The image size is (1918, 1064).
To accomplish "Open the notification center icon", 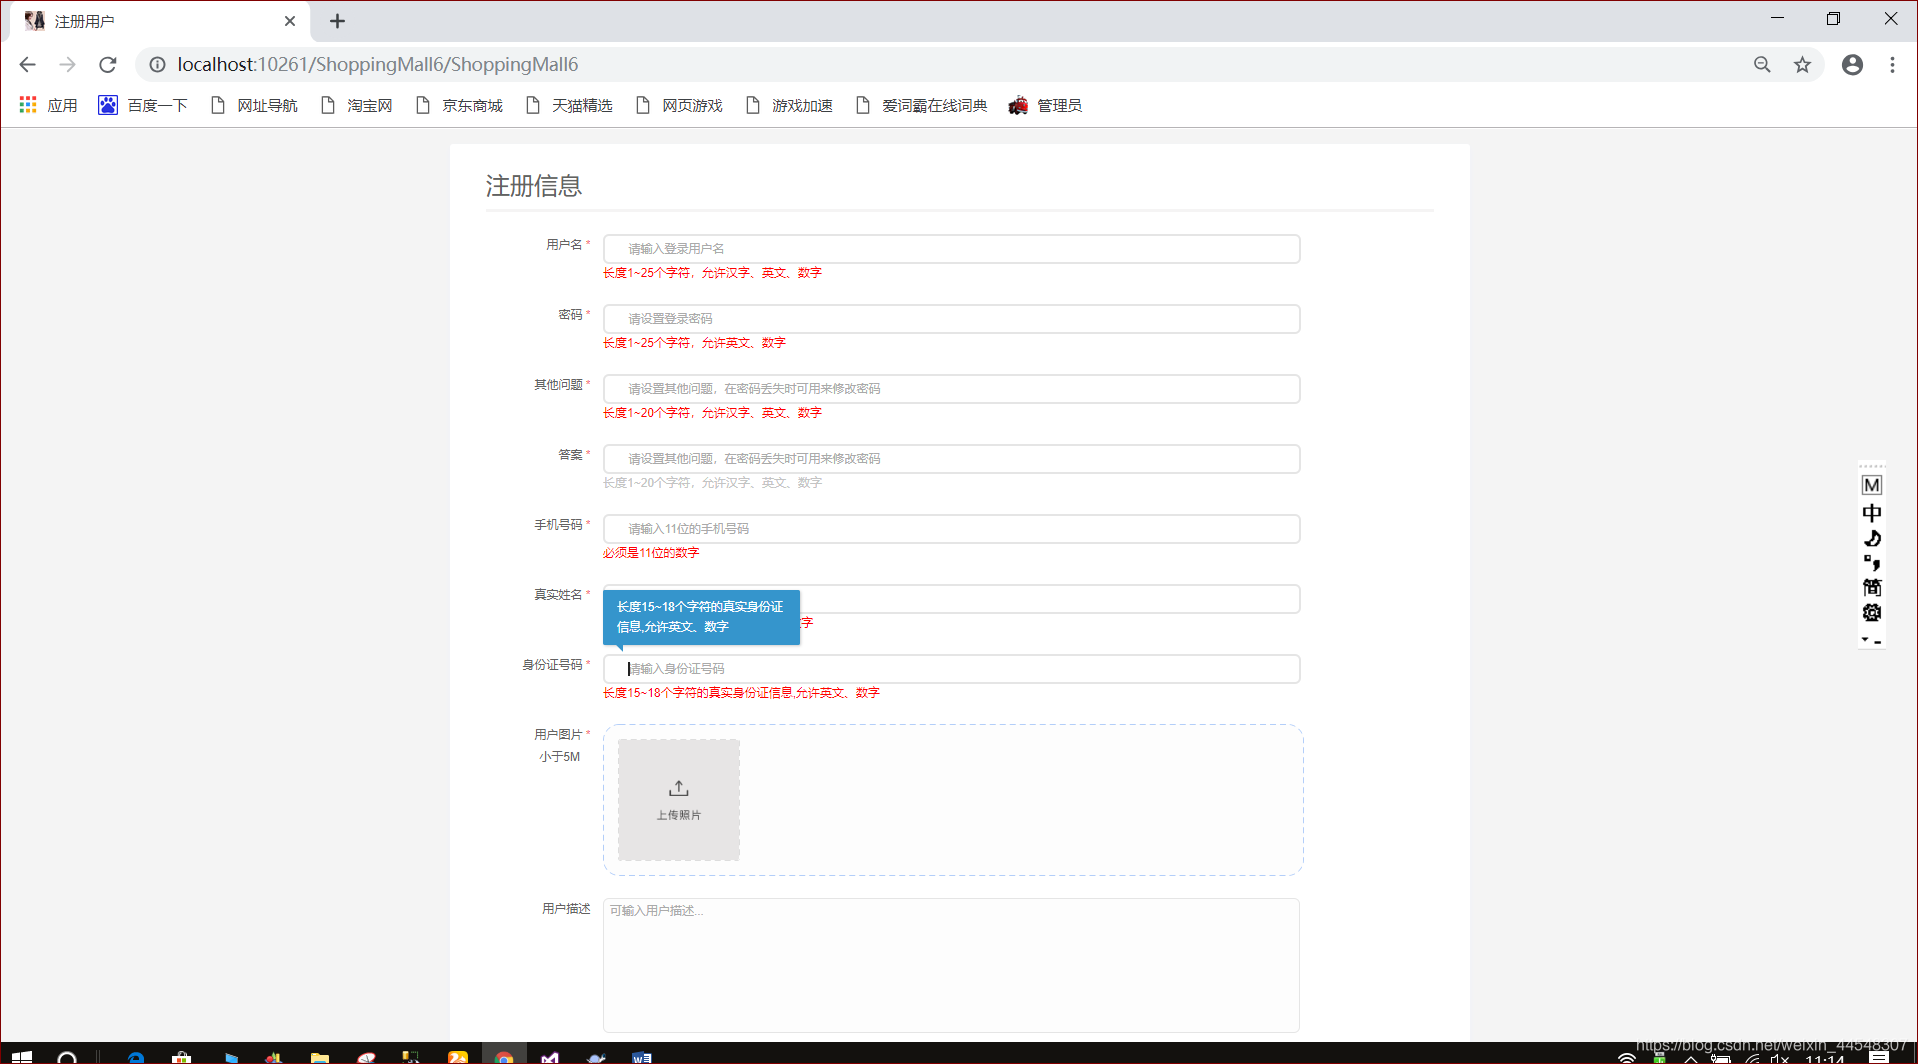I will point(1879,1058).
